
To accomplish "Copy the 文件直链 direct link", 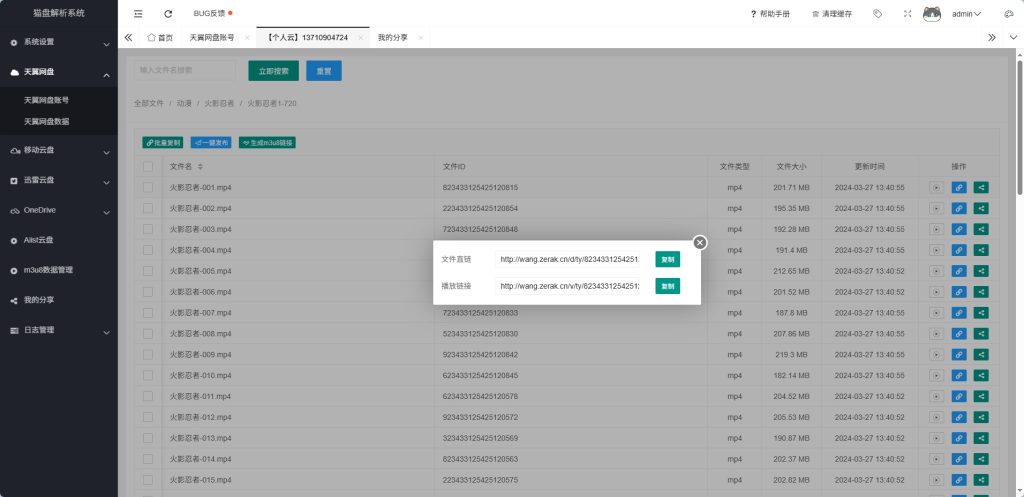I will point(667,259).
